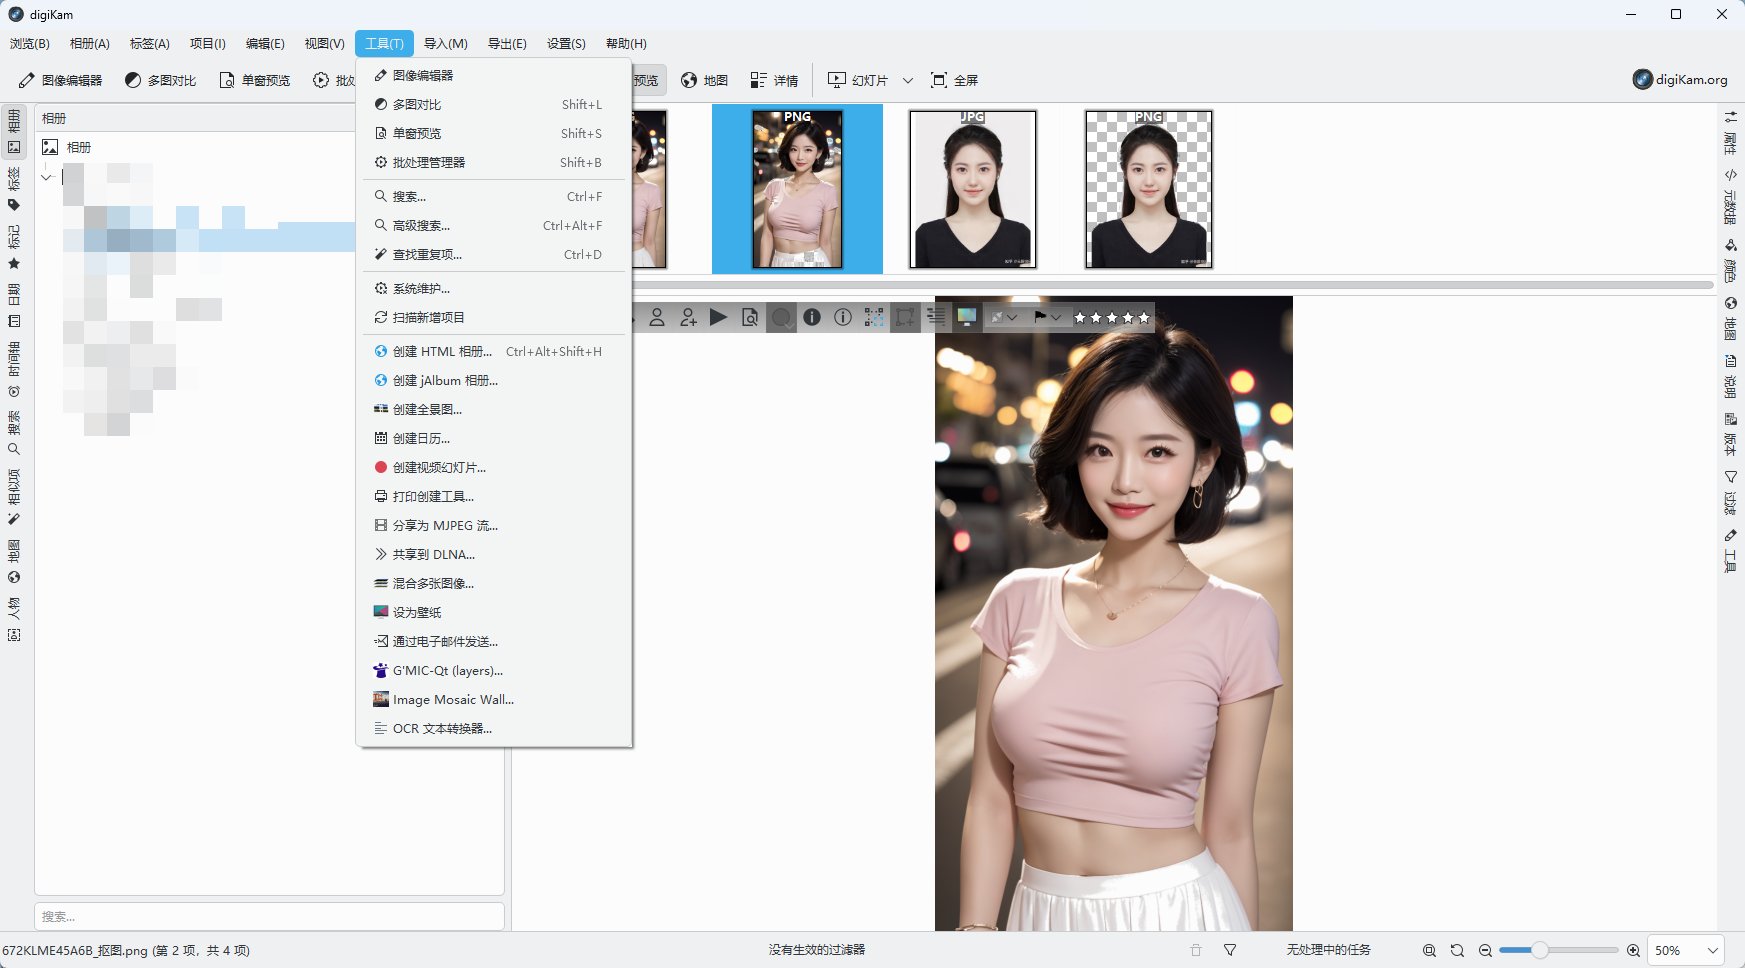Choose G'MIC-Qt (layers)... menu entry

[494, 670]
